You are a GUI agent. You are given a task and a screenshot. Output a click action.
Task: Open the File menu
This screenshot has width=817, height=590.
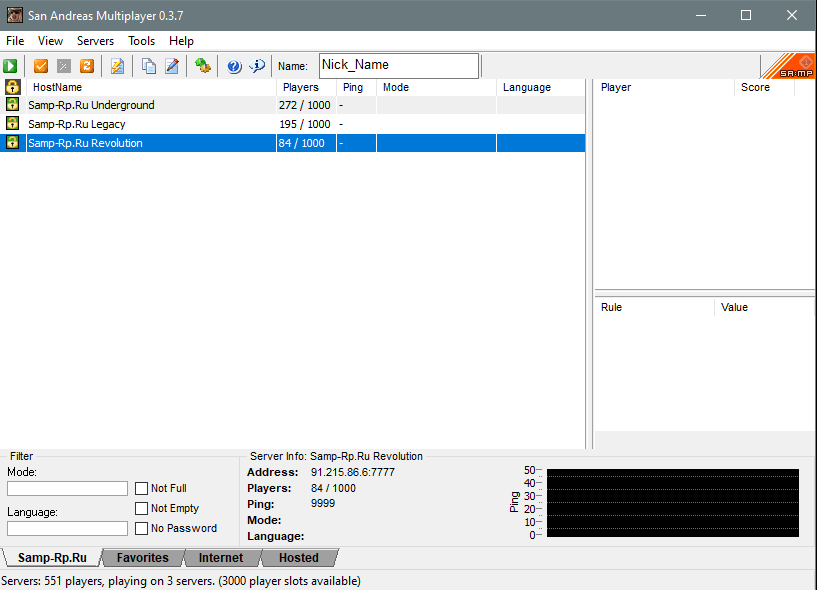point(15,41)
